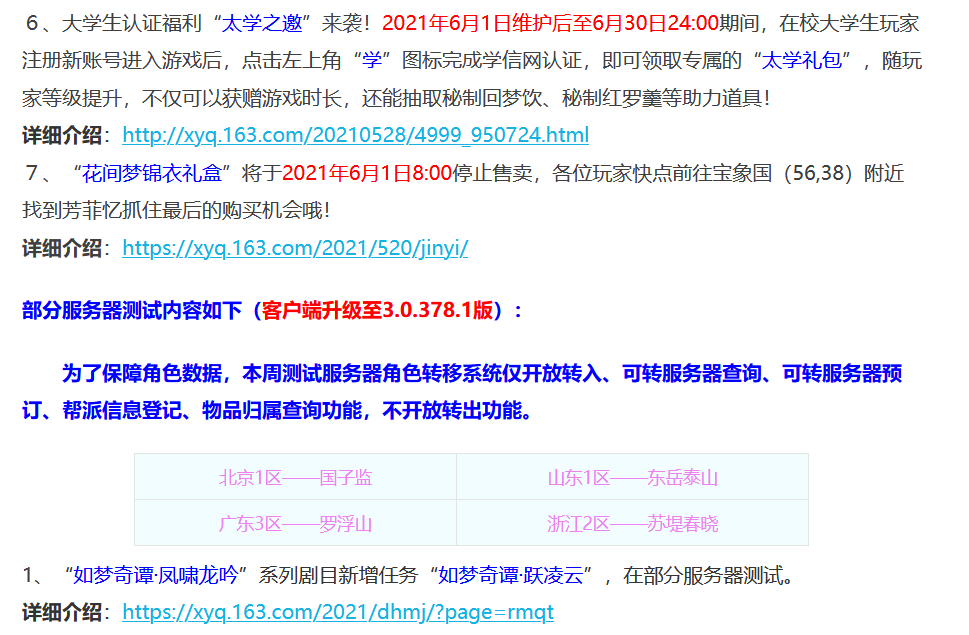969x635 pixels.
Task: Open the 太学之邀 detail link ending in 950724.html
Action: 354,134
